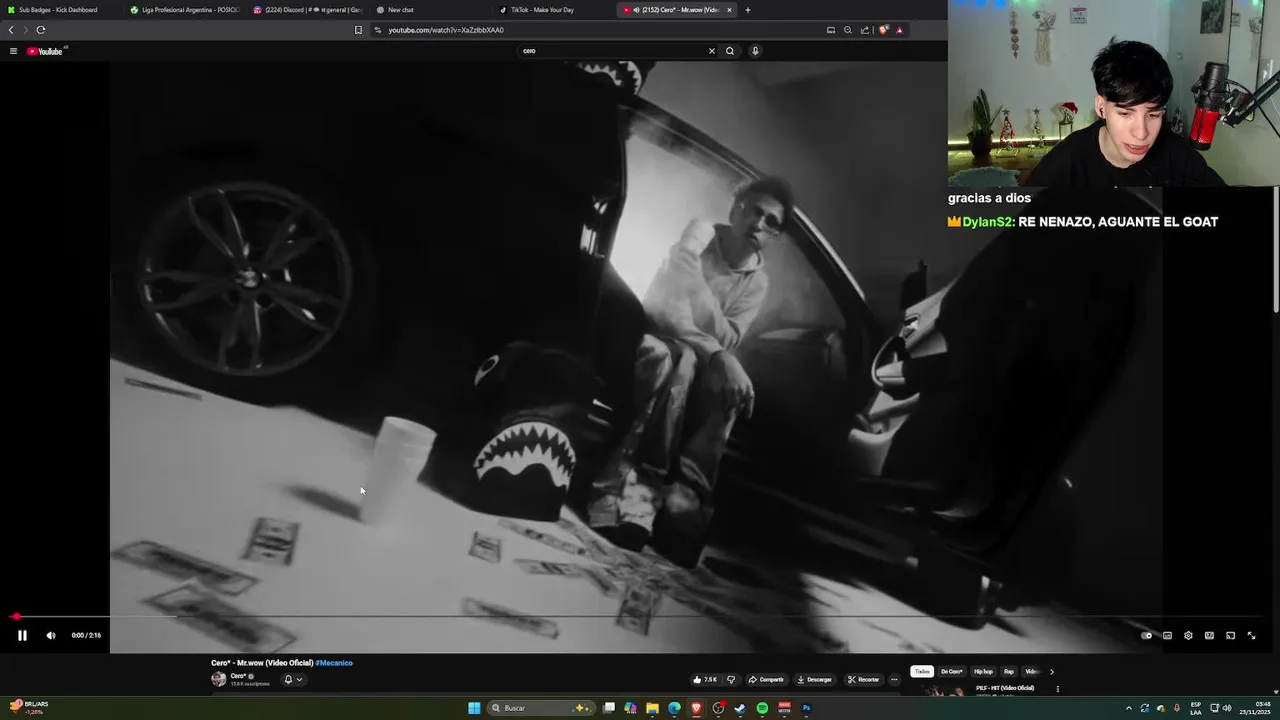This screenshot has height=720, width=1280.
Task: Open picture-in-picture icon in address bar
Action: click(830, 30)
